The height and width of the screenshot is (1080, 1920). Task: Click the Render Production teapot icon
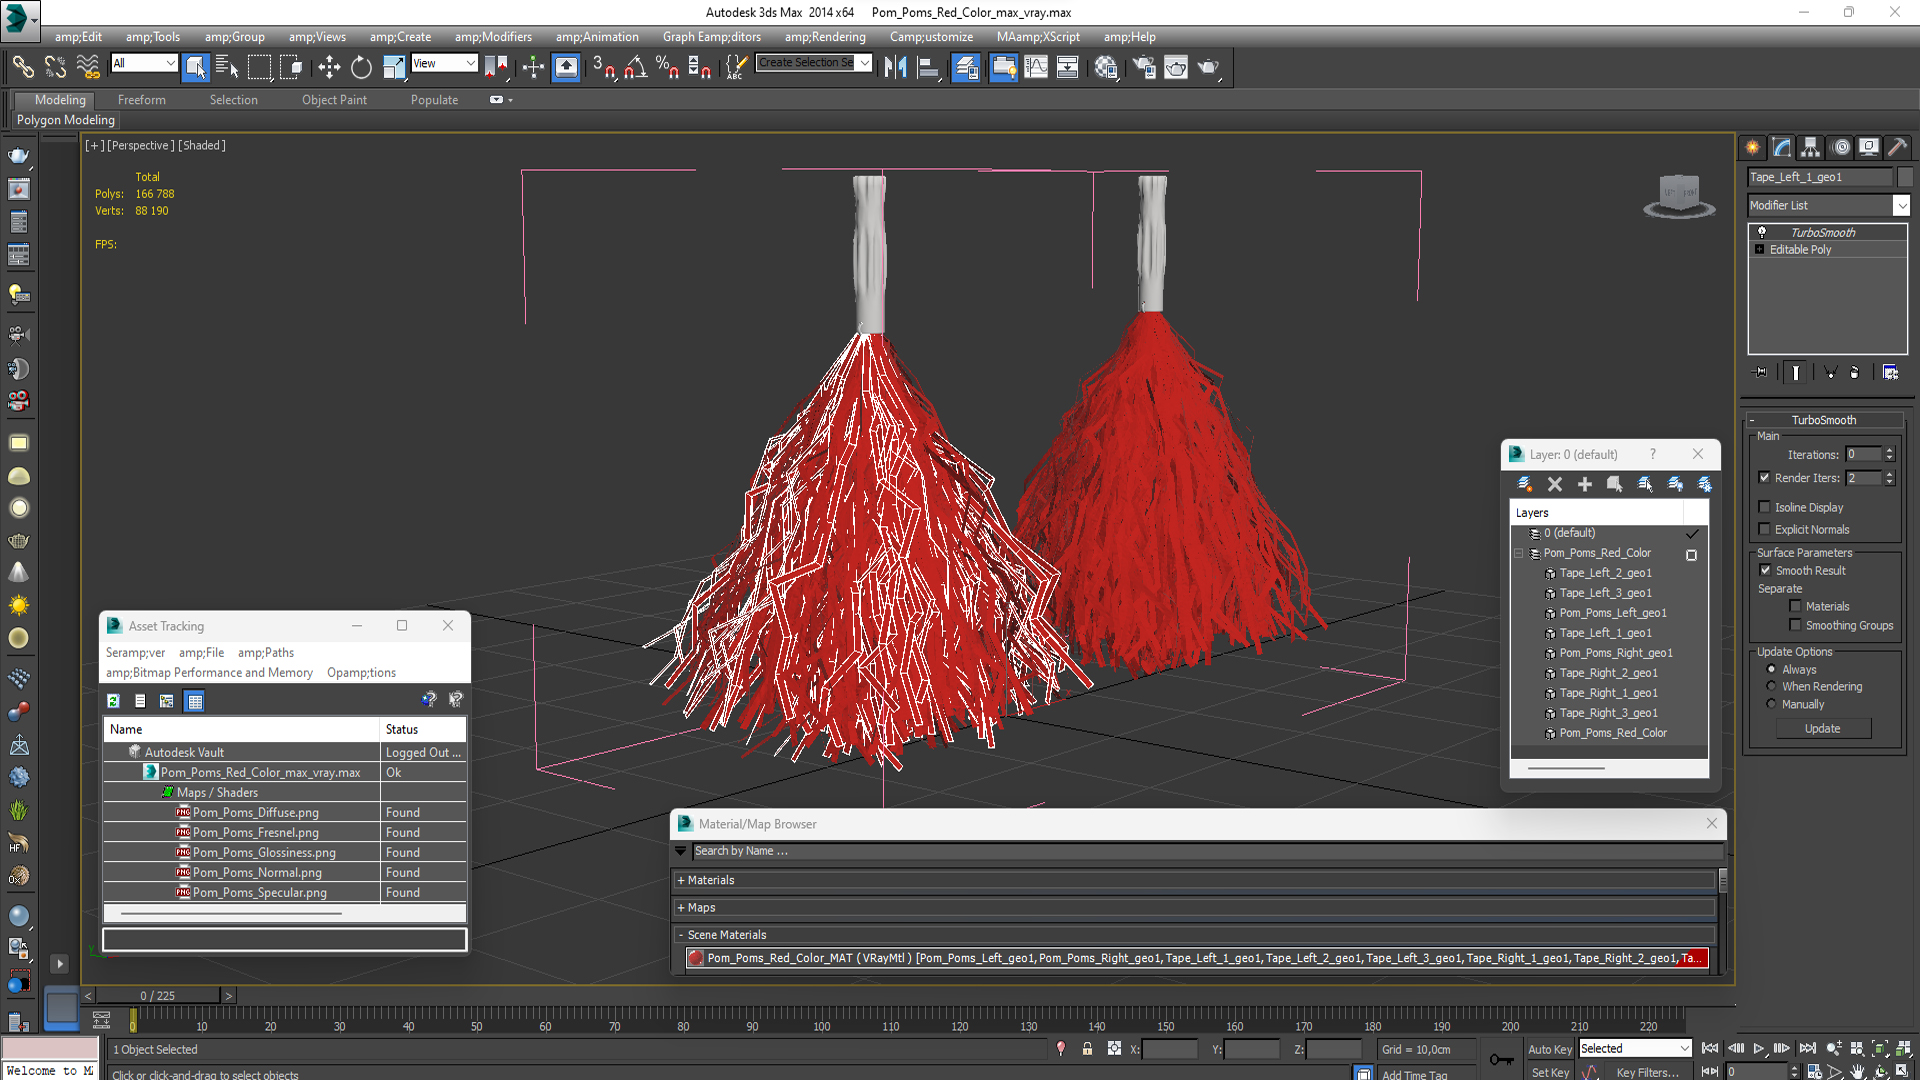1209,67
